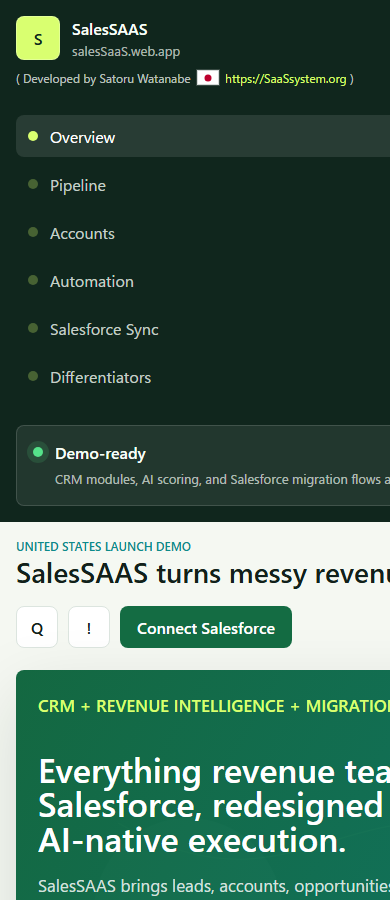Image resolution: width=390 pixels, height=900 pixels.
Task: Click the "Developed by Satoru Watanabe" text
Action: [106, 79]
